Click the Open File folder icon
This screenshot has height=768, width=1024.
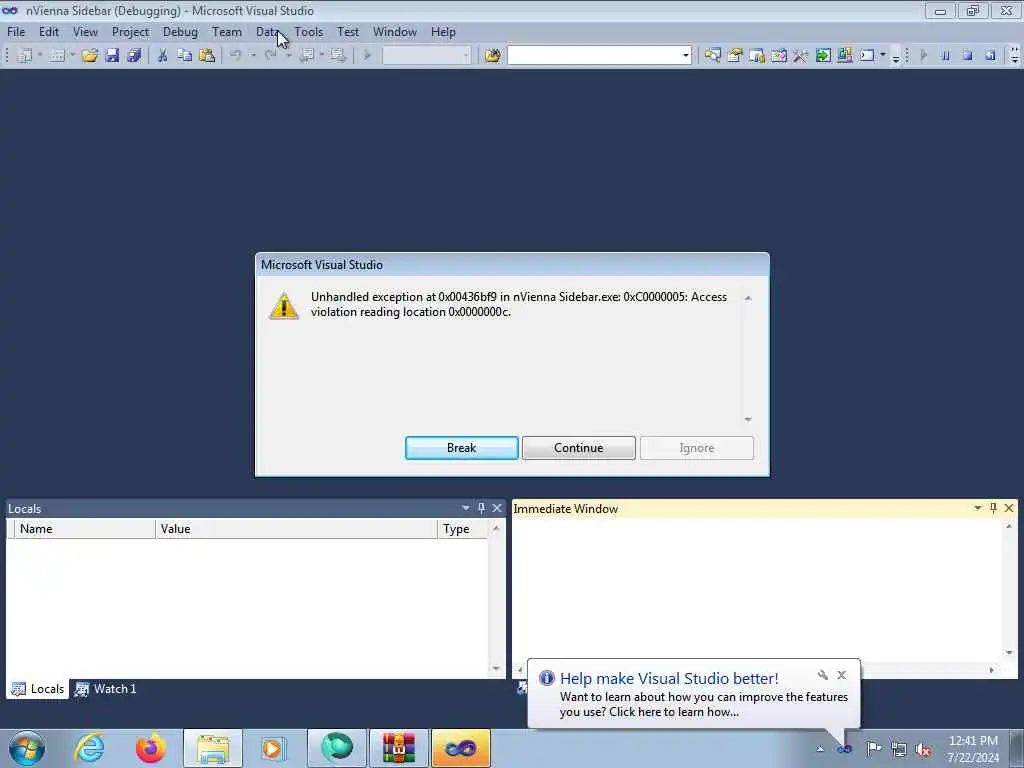pyautogui.click(x=89, y=56)
